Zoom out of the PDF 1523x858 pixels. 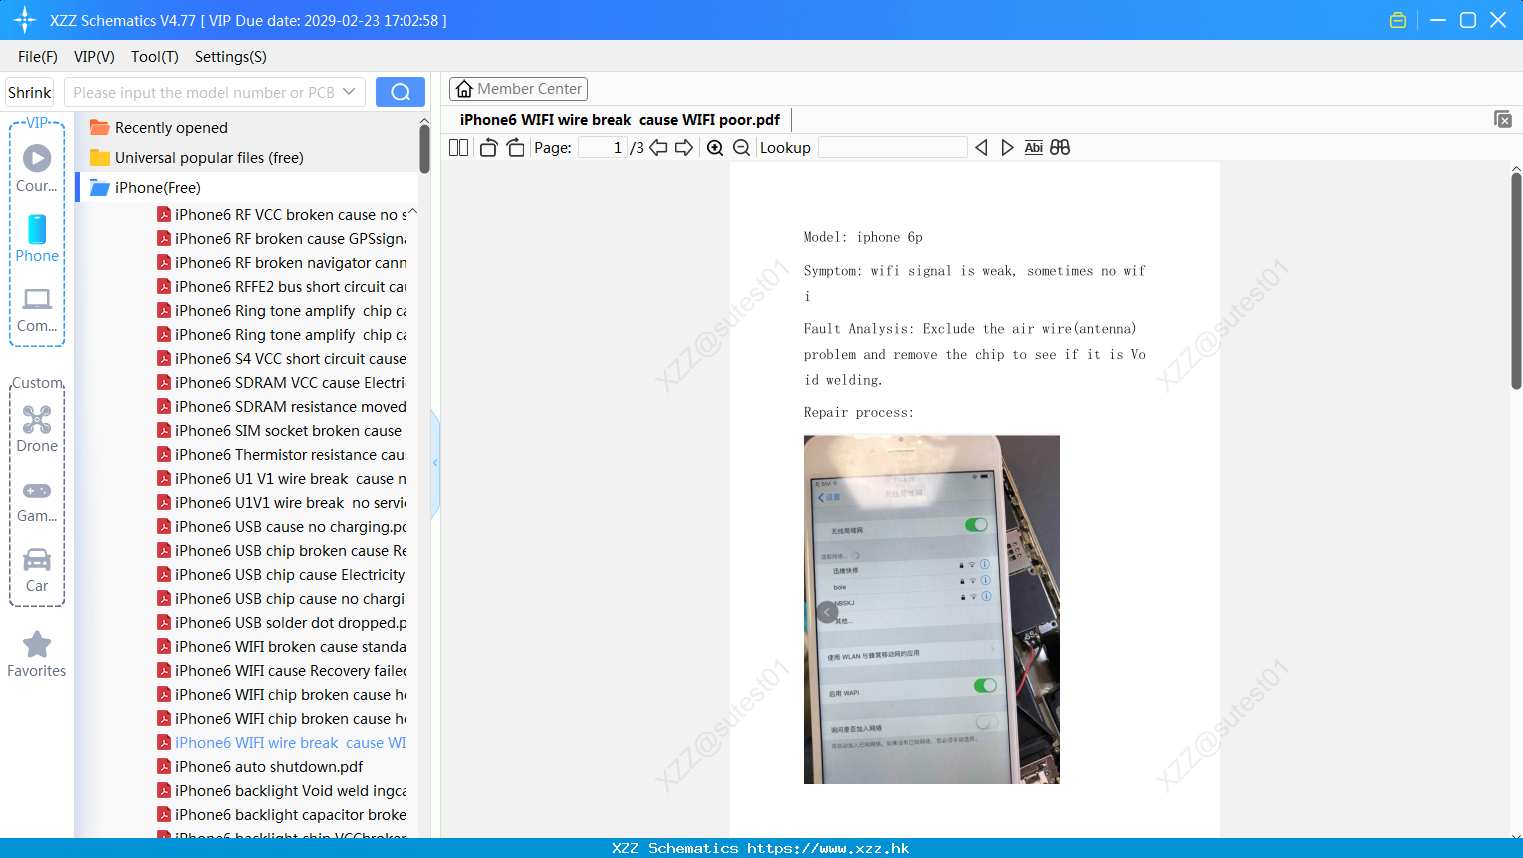tap(741, 148)
